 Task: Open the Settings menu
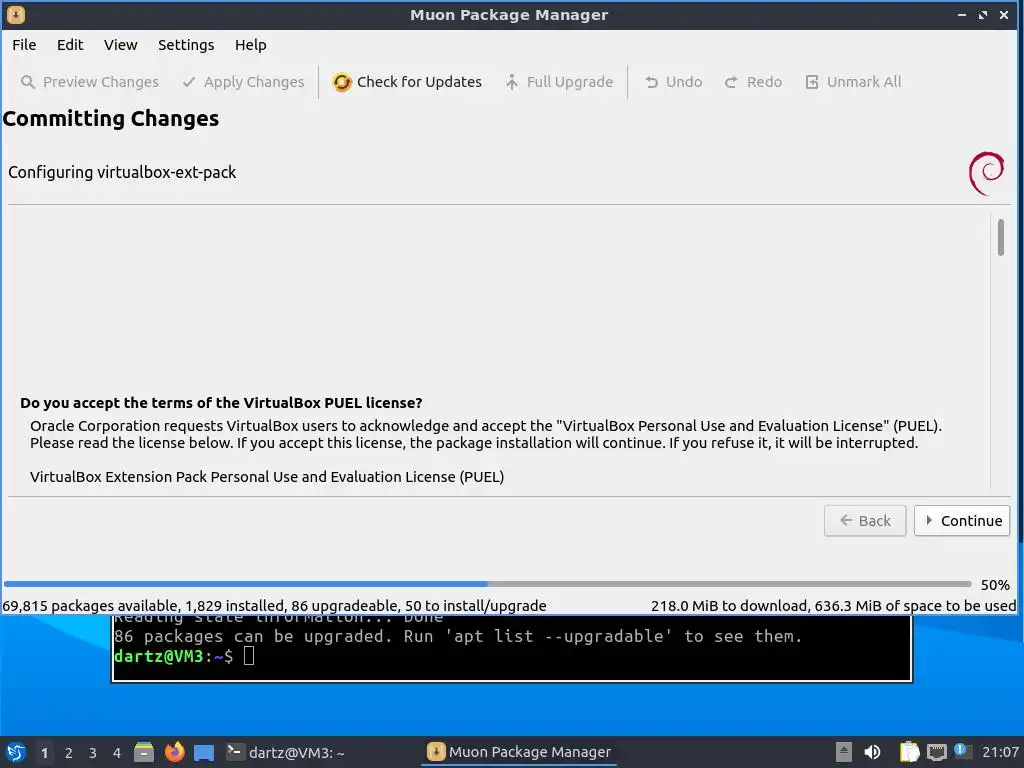186,44
